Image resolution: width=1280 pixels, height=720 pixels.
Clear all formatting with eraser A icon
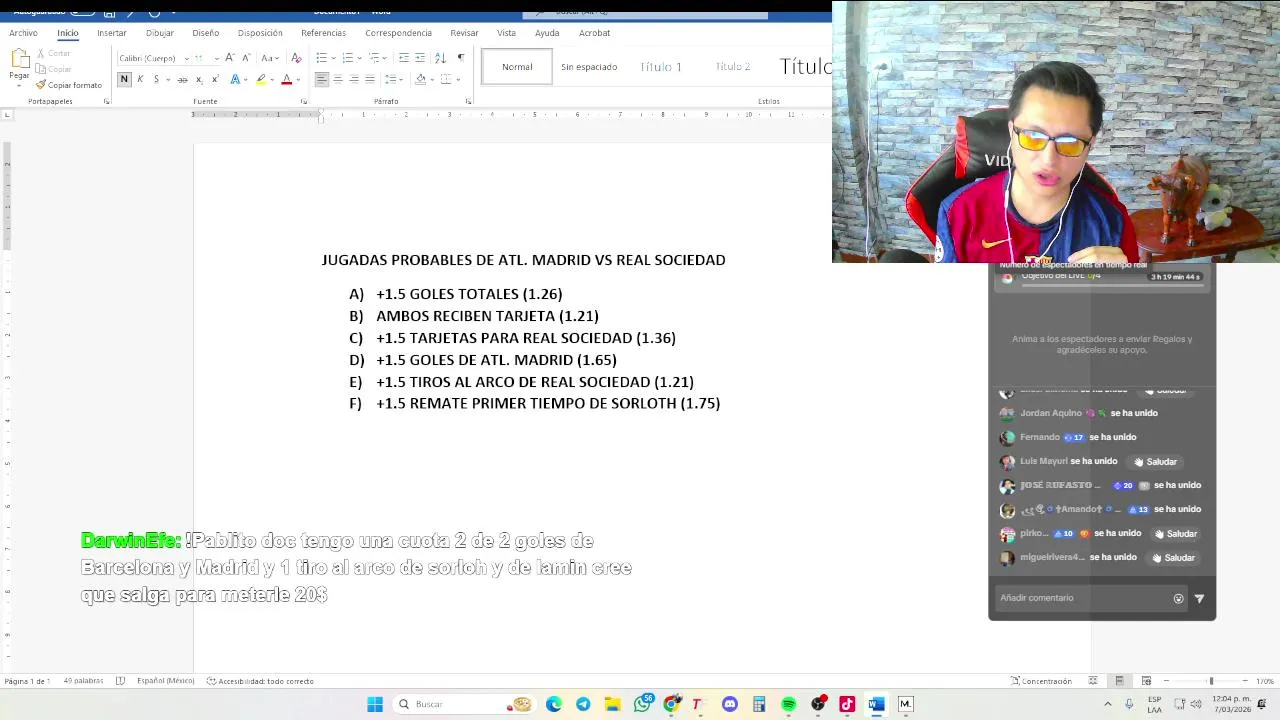(x=295, y=58)
